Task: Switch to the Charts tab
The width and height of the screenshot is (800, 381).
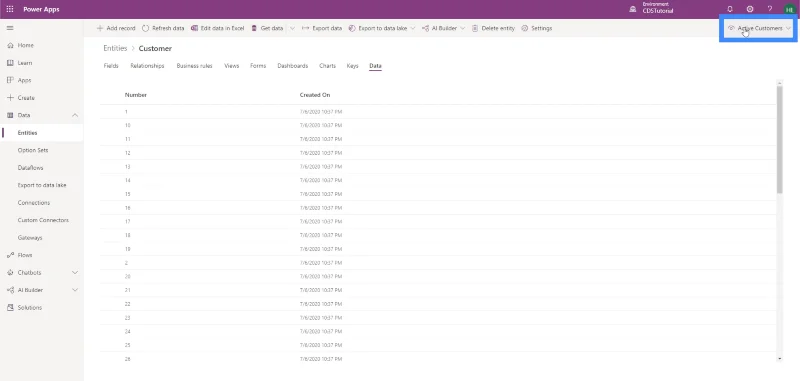Action: [x=328, y=66]
